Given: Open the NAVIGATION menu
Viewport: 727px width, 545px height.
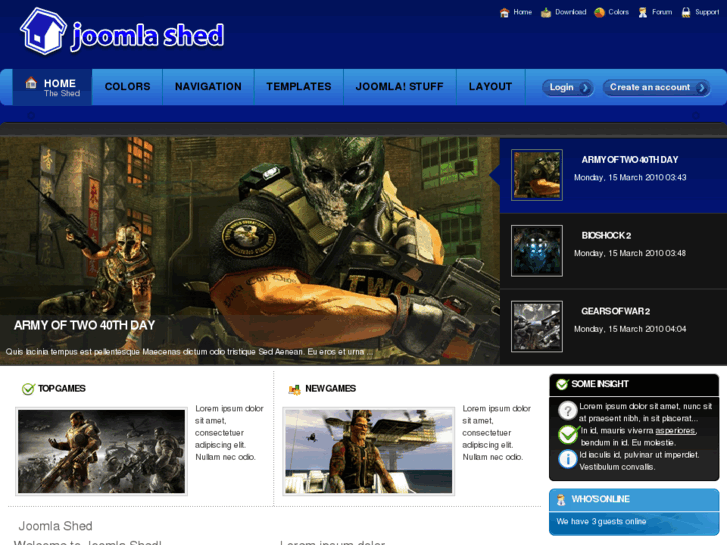Looking at the screenshot, I should tap(208, 87).
